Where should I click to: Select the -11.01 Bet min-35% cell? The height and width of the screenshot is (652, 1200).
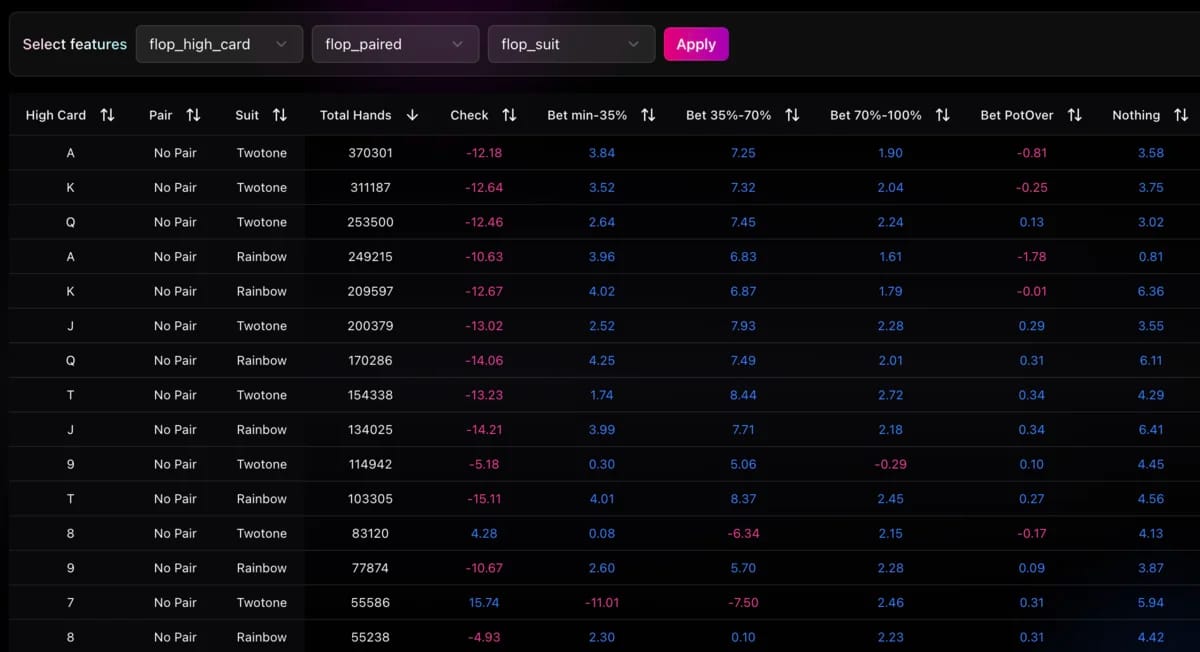tap(601, 603)
